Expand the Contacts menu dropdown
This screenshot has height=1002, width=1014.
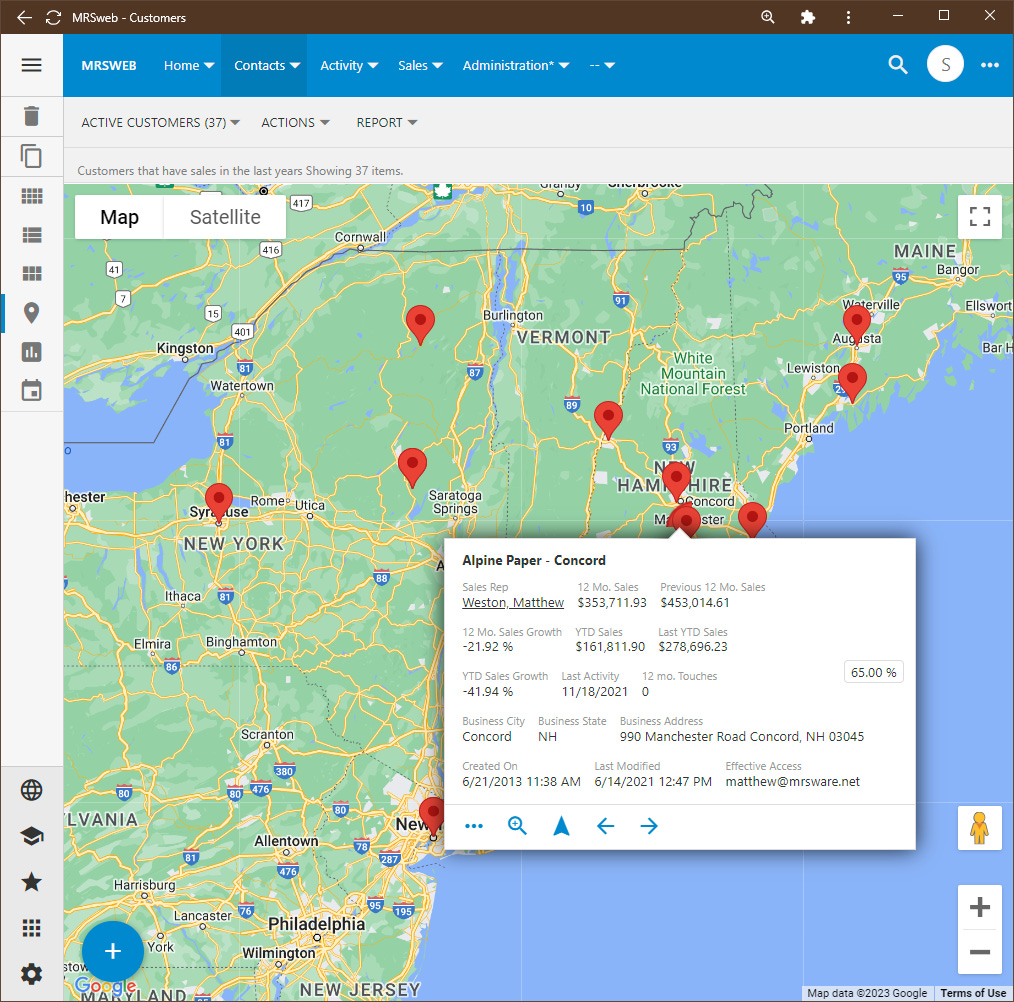coord(266,65)
